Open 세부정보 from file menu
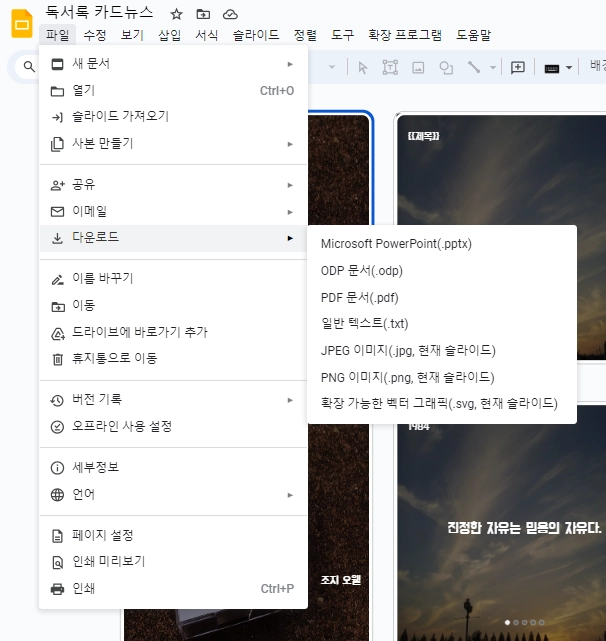Image resolution: width=606 pixels, height=641 pixels. pyautogui.click(x=173, y=467)
